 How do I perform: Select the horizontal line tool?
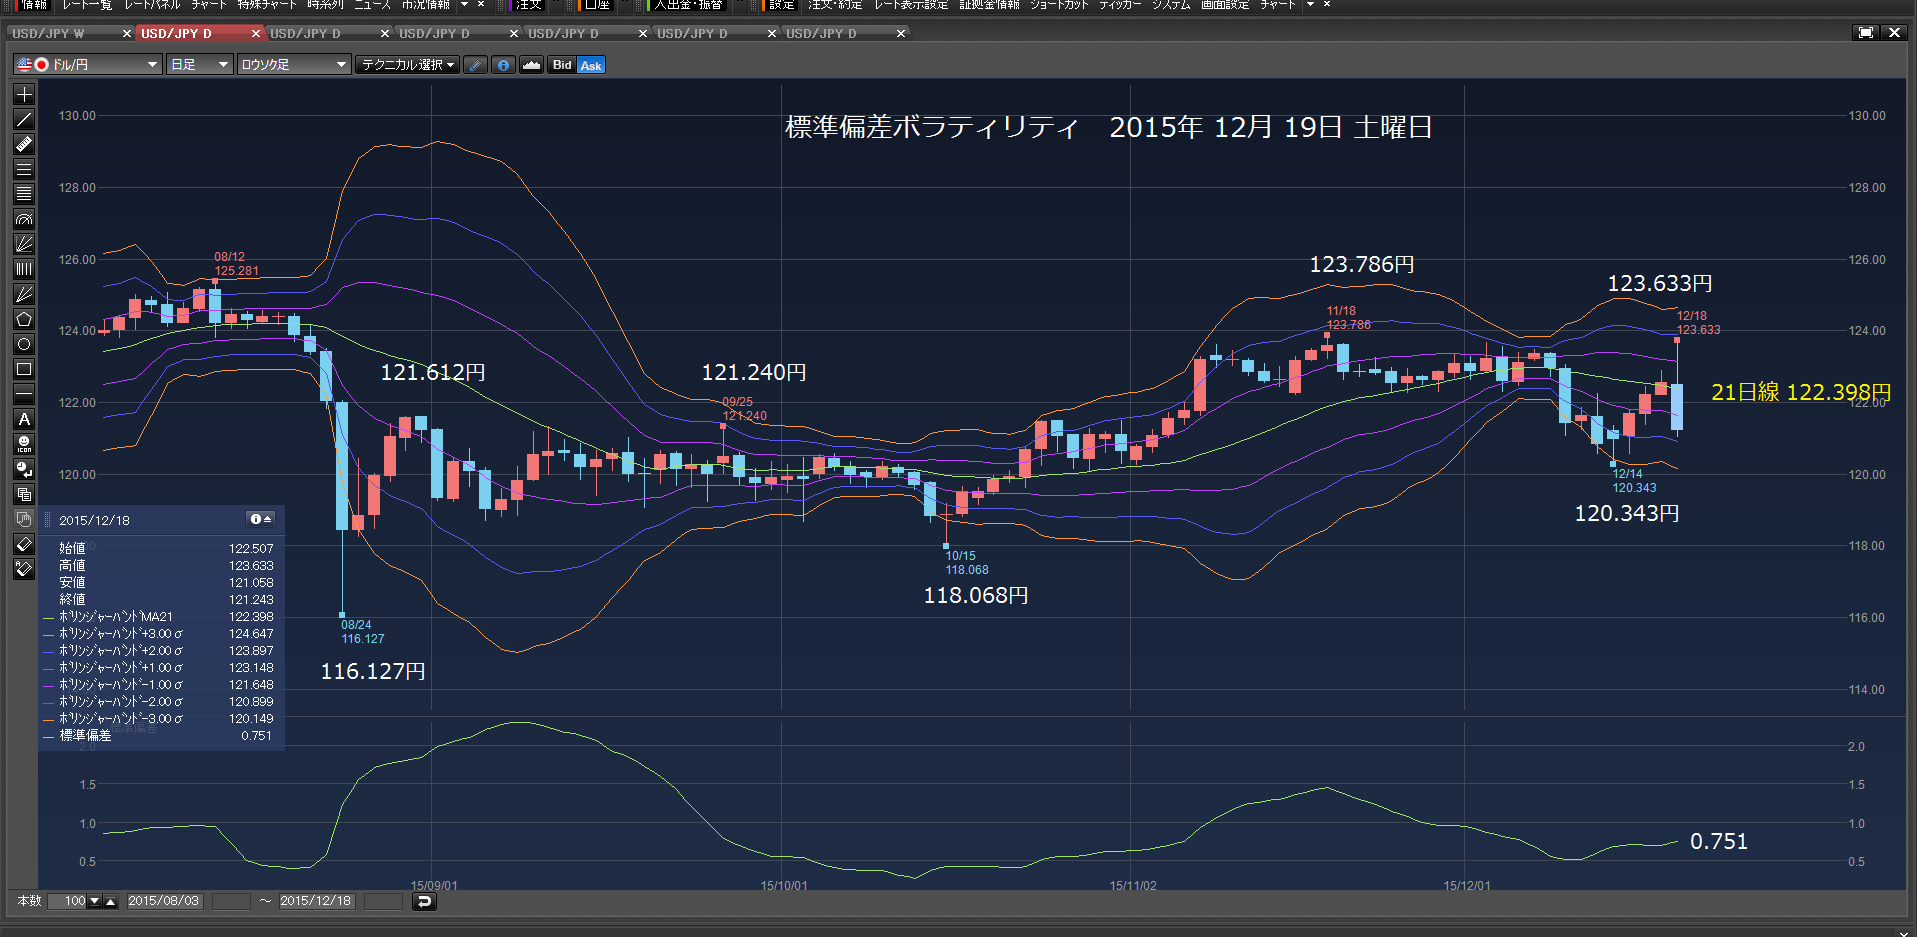(x=24, y=394)
